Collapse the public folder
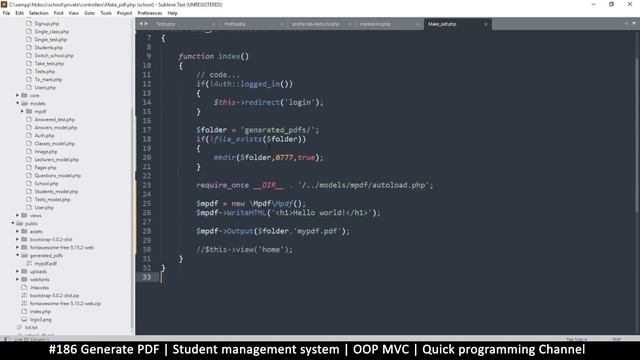Image resolution: width=640 pixels, height=360 pixels. pyautogui.click(x=13, y=223)
